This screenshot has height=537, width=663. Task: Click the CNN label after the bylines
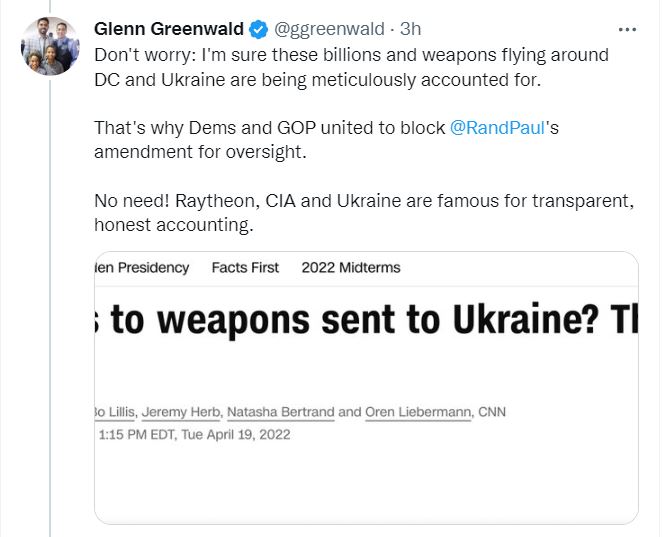click(x=489, y=411)
